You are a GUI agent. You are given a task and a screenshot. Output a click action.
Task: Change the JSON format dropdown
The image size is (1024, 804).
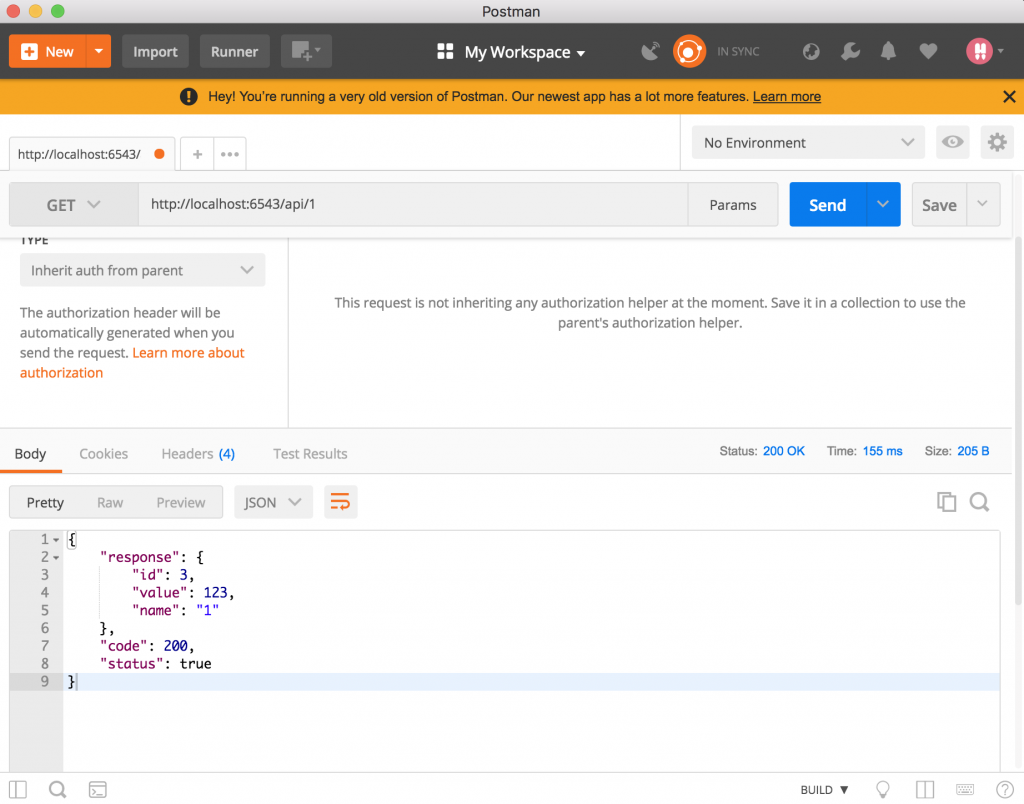point(273,502)
